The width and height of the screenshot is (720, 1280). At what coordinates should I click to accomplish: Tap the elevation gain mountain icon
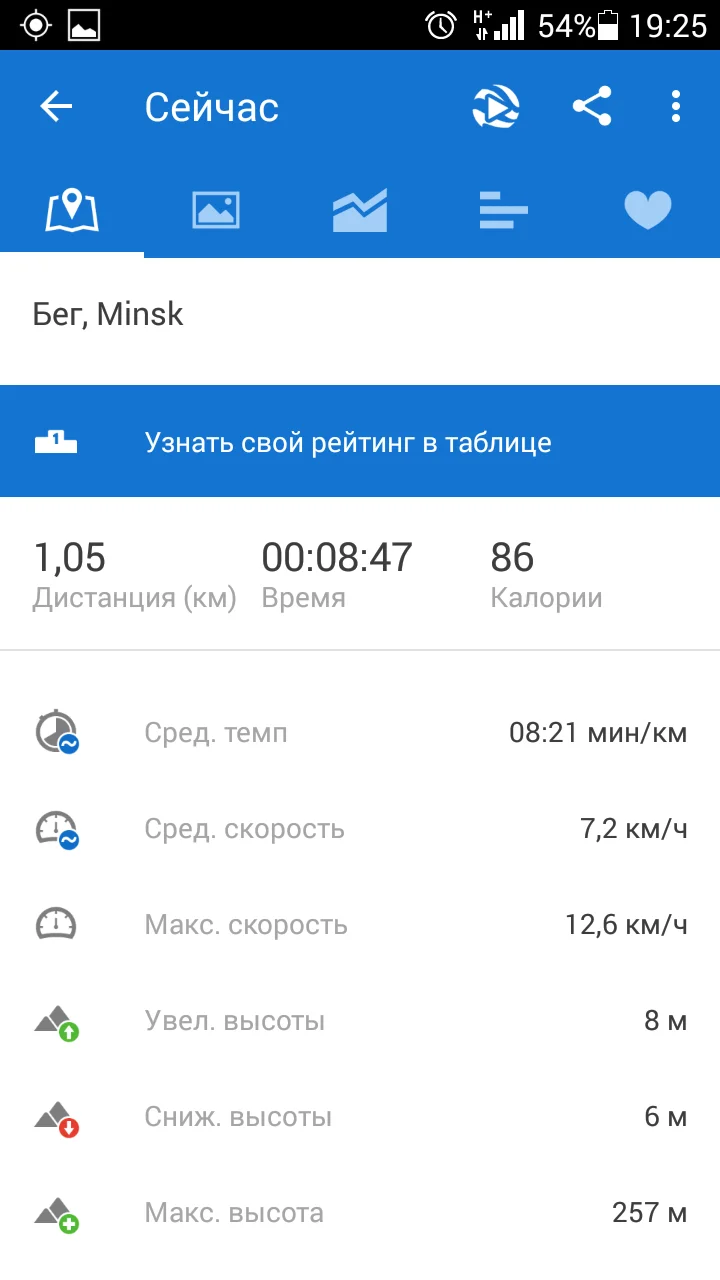pyautogui.click(x=57, y=1021)
